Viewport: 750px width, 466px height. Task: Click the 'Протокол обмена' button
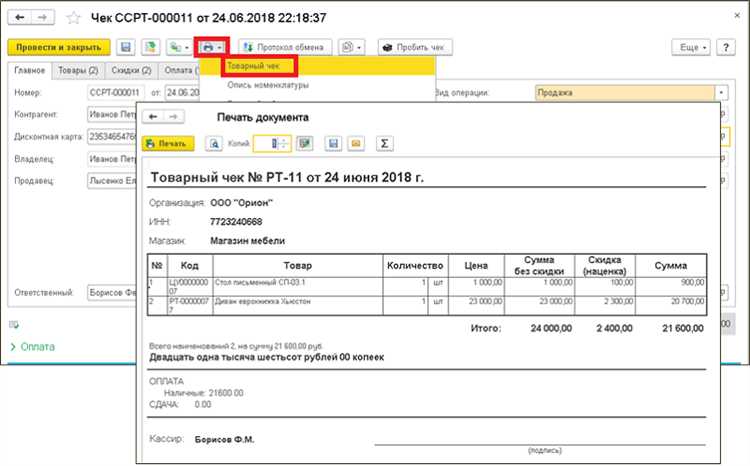285,47
